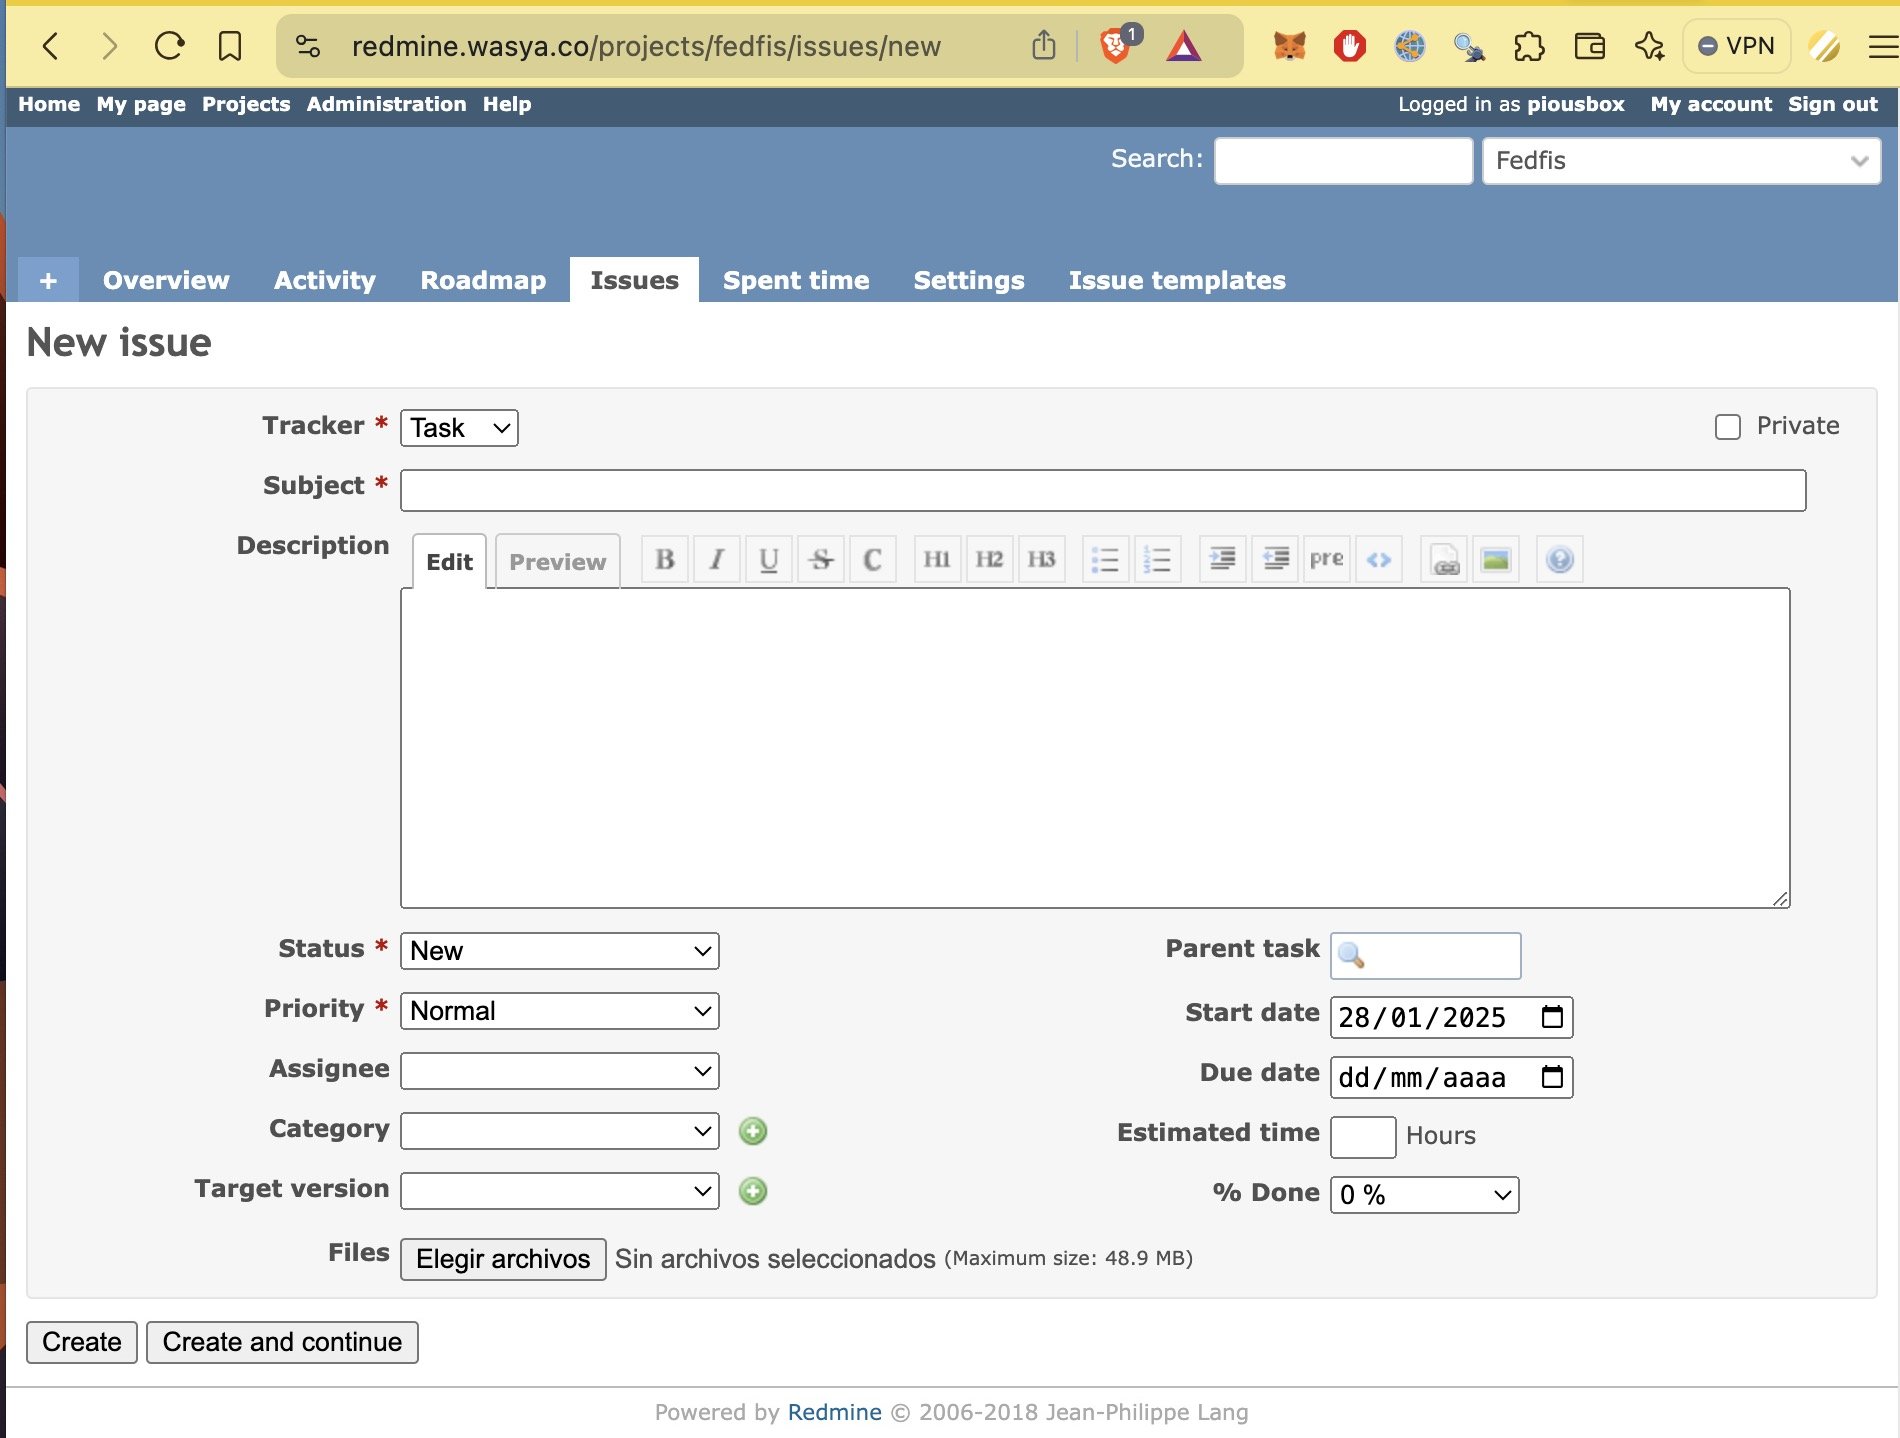Apply underline formatting in description toolbar

point(769,559)
